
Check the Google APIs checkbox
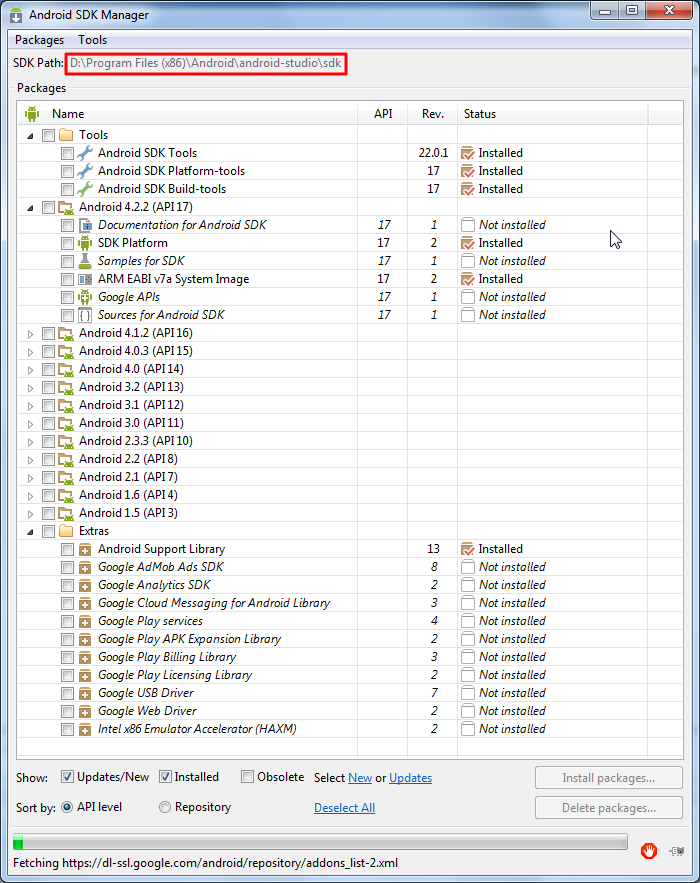(68, 297)
